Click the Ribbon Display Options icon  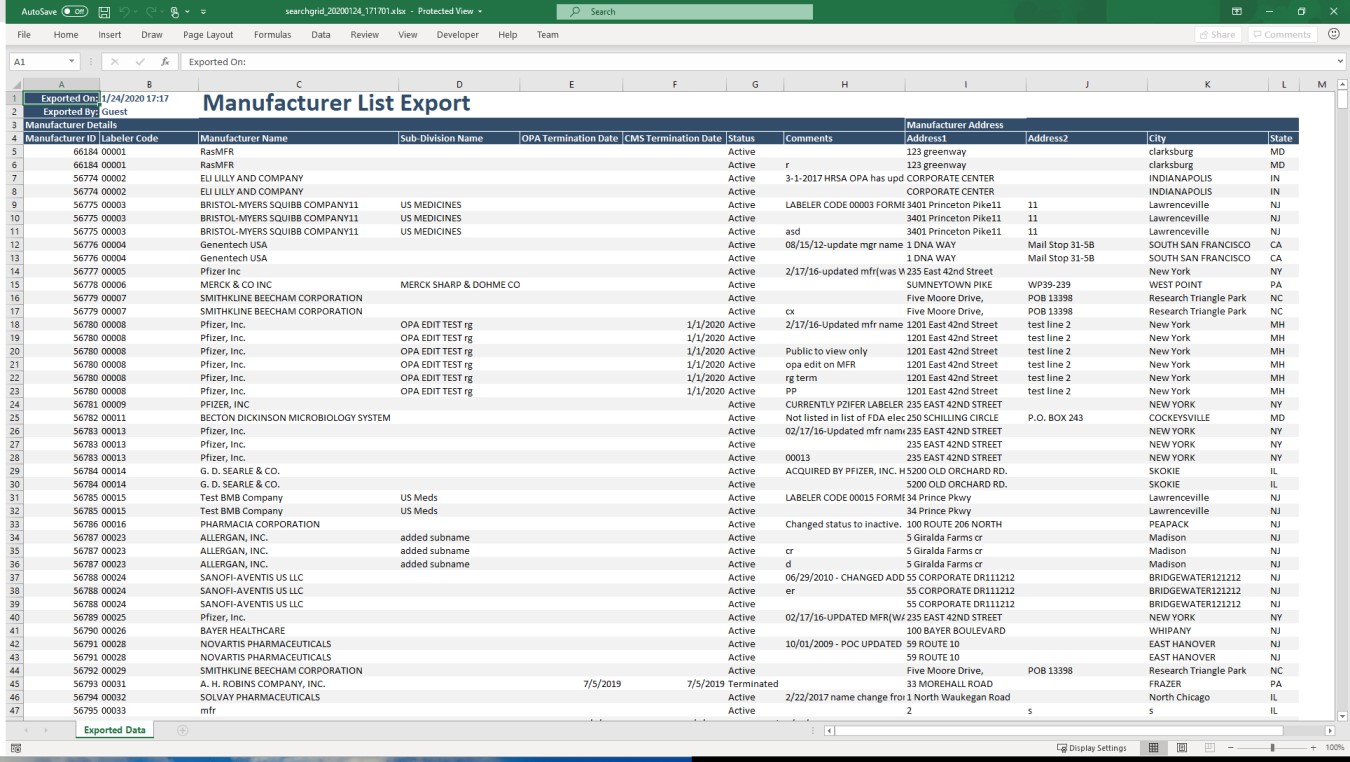pos(1236,11)
